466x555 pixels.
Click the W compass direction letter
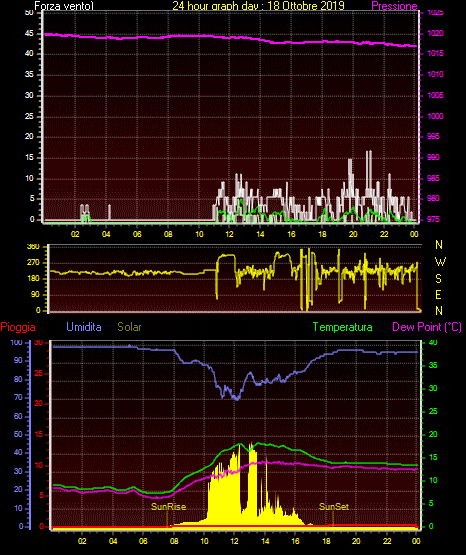[x=440, y=262]
